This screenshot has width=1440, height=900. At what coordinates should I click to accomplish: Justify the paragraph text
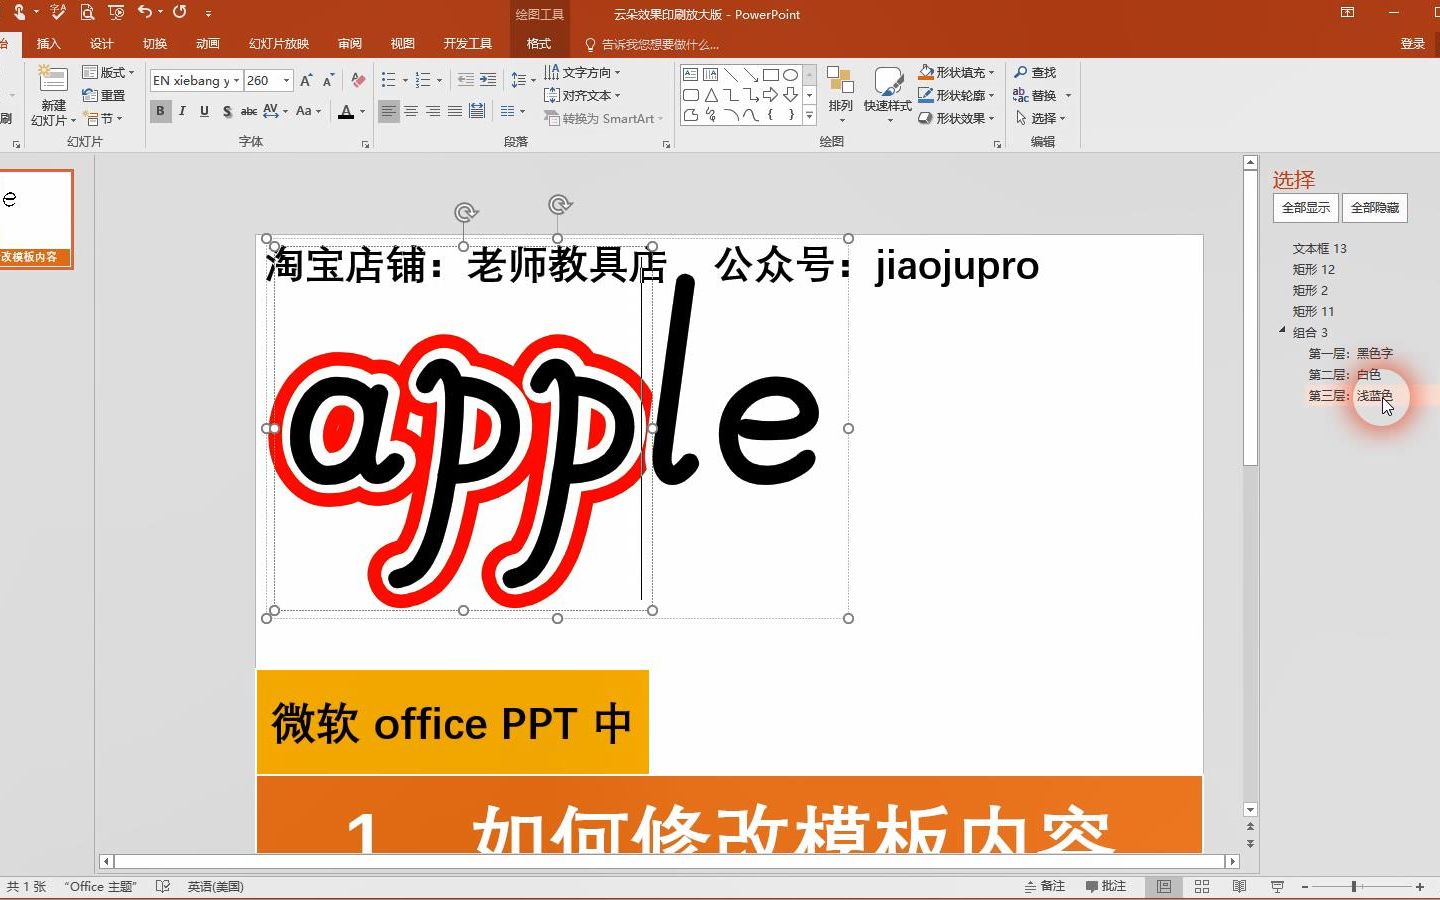455,111
